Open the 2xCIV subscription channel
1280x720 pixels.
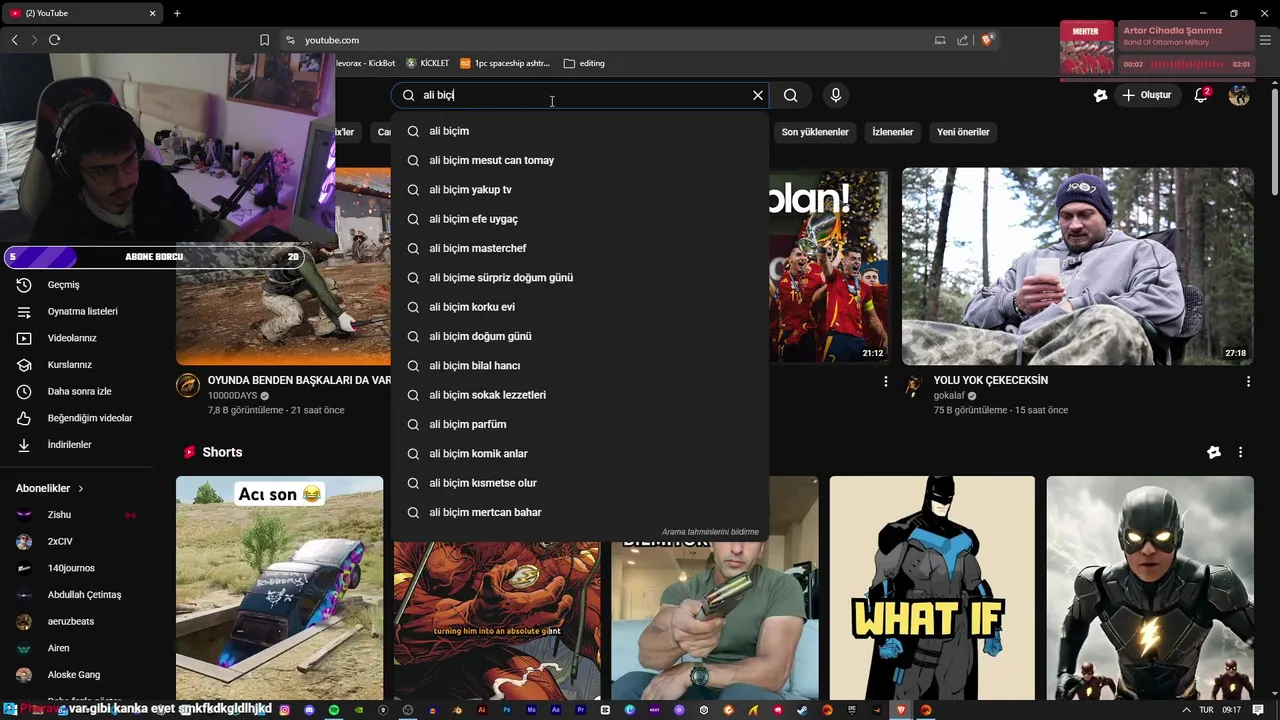click(x=60, y=541)
